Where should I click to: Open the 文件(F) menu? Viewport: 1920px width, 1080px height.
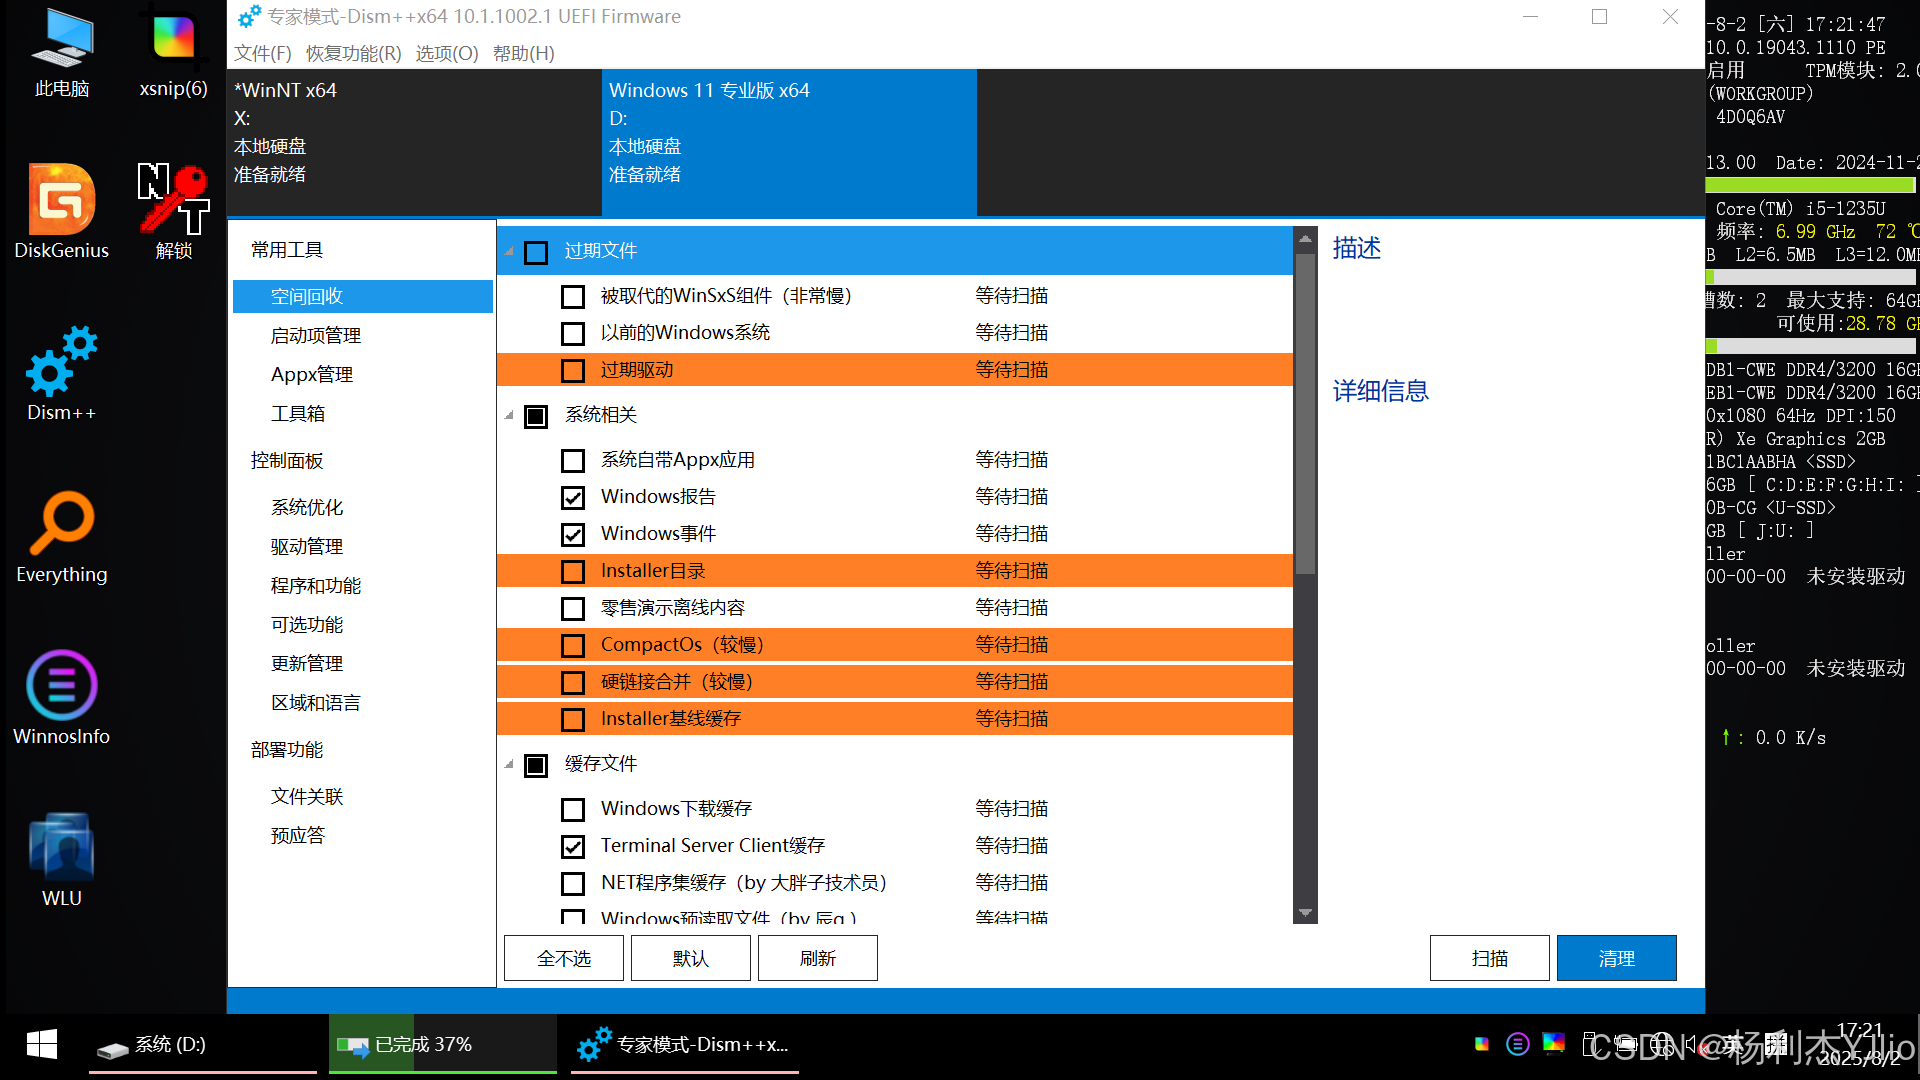click(262, 53)
